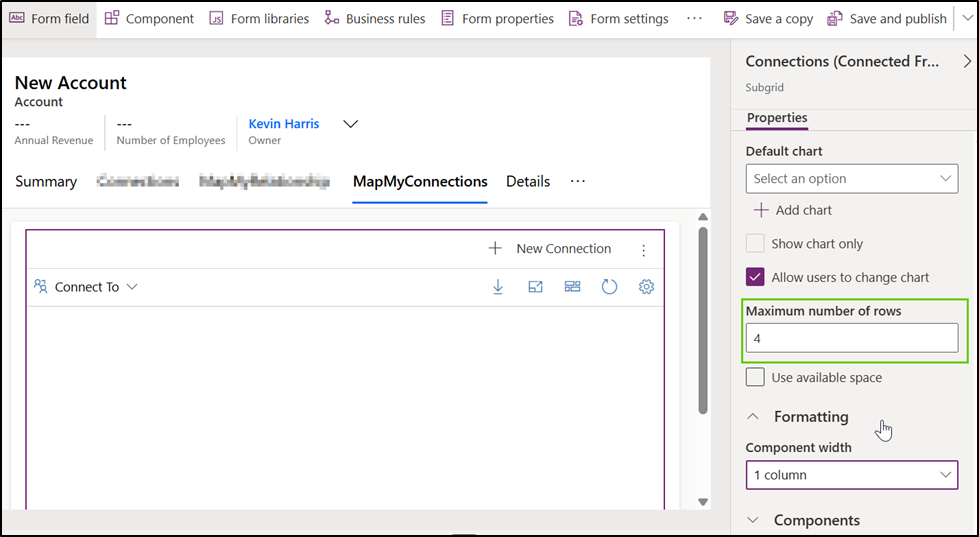Screen dimensions: 979x537
Task: Enable the Show chart only checkbox
Action: pos(756,244)
